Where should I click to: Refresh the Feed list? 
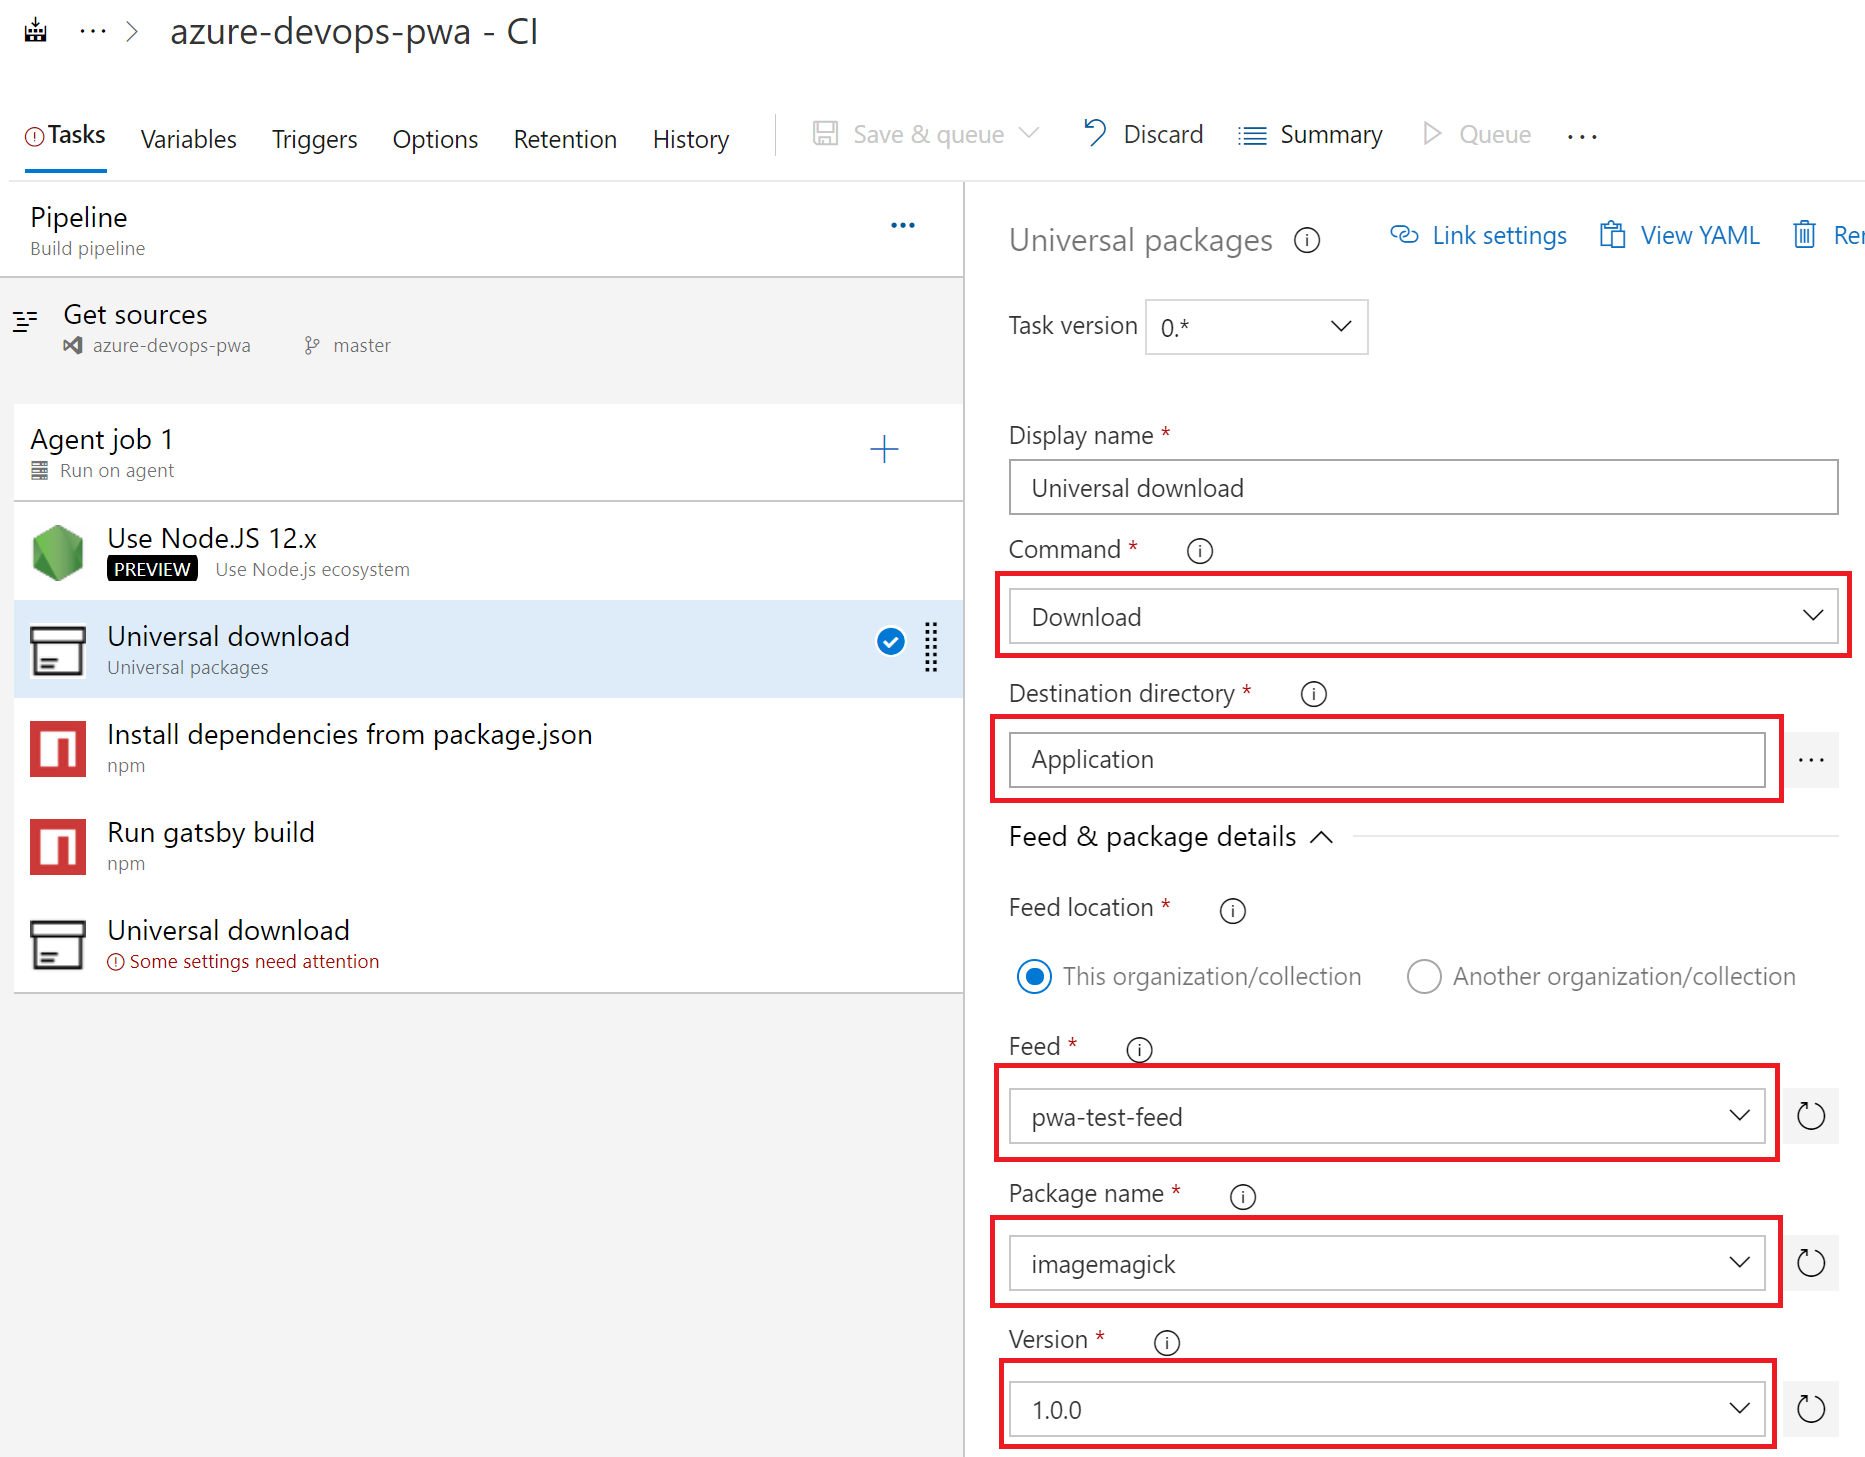pyautogui.click(x=1811, y=1116)
